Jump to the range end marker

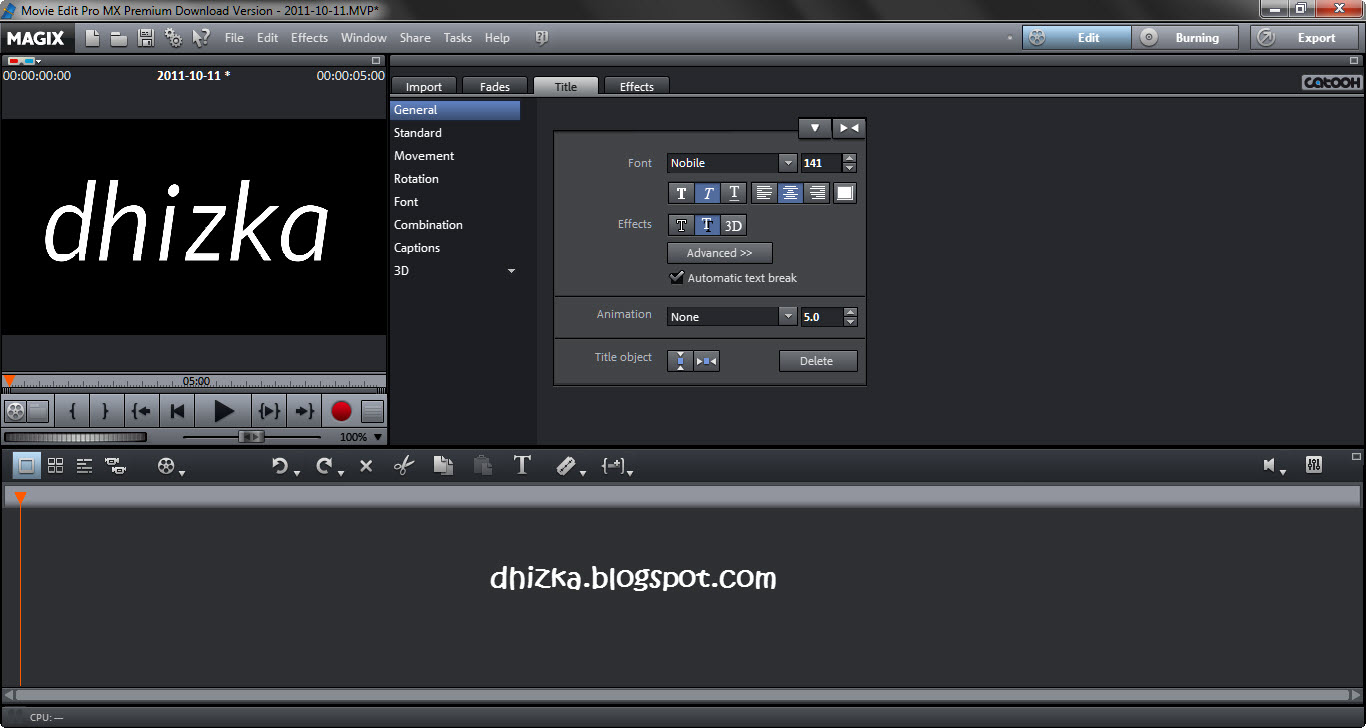(x=305, y=411)
